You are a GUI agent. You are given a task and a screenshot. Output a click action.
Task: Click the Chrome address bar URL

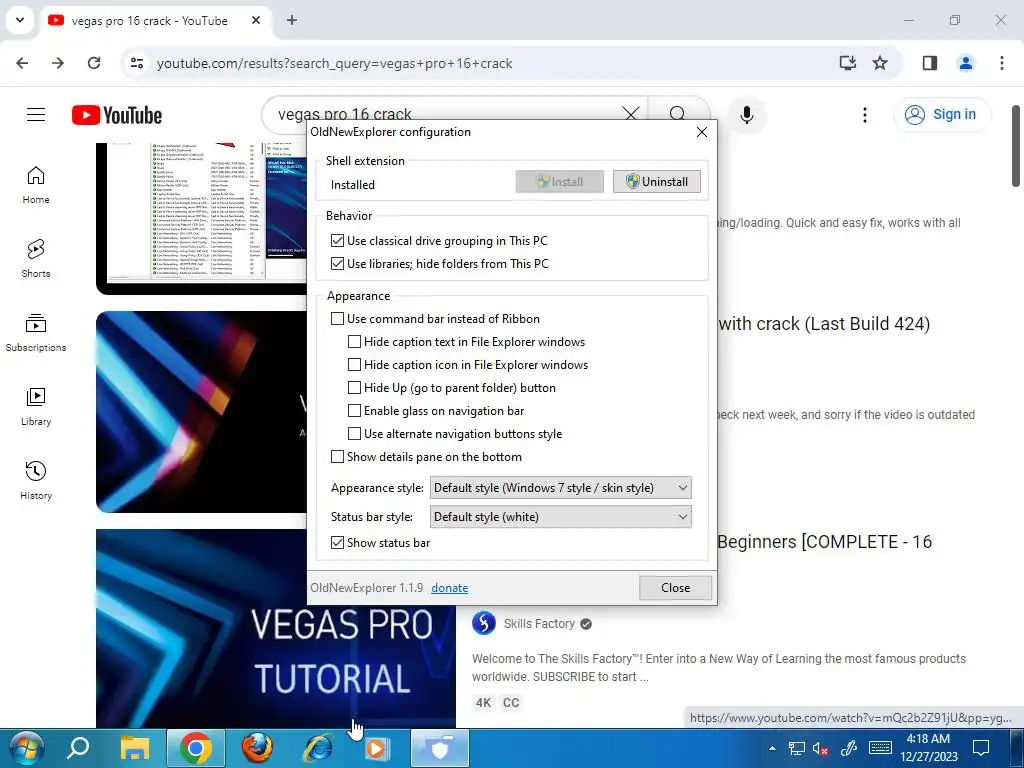pyautogui.click(x=334, y=63)
